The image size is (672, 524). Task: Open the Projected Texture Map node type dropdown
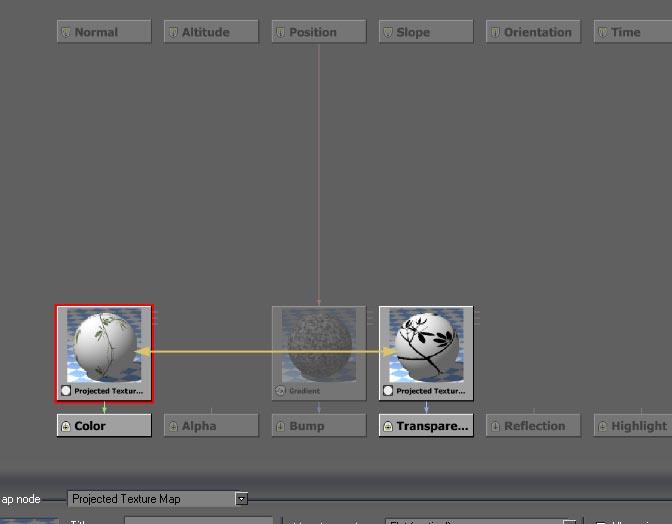(x=242, y=498)
